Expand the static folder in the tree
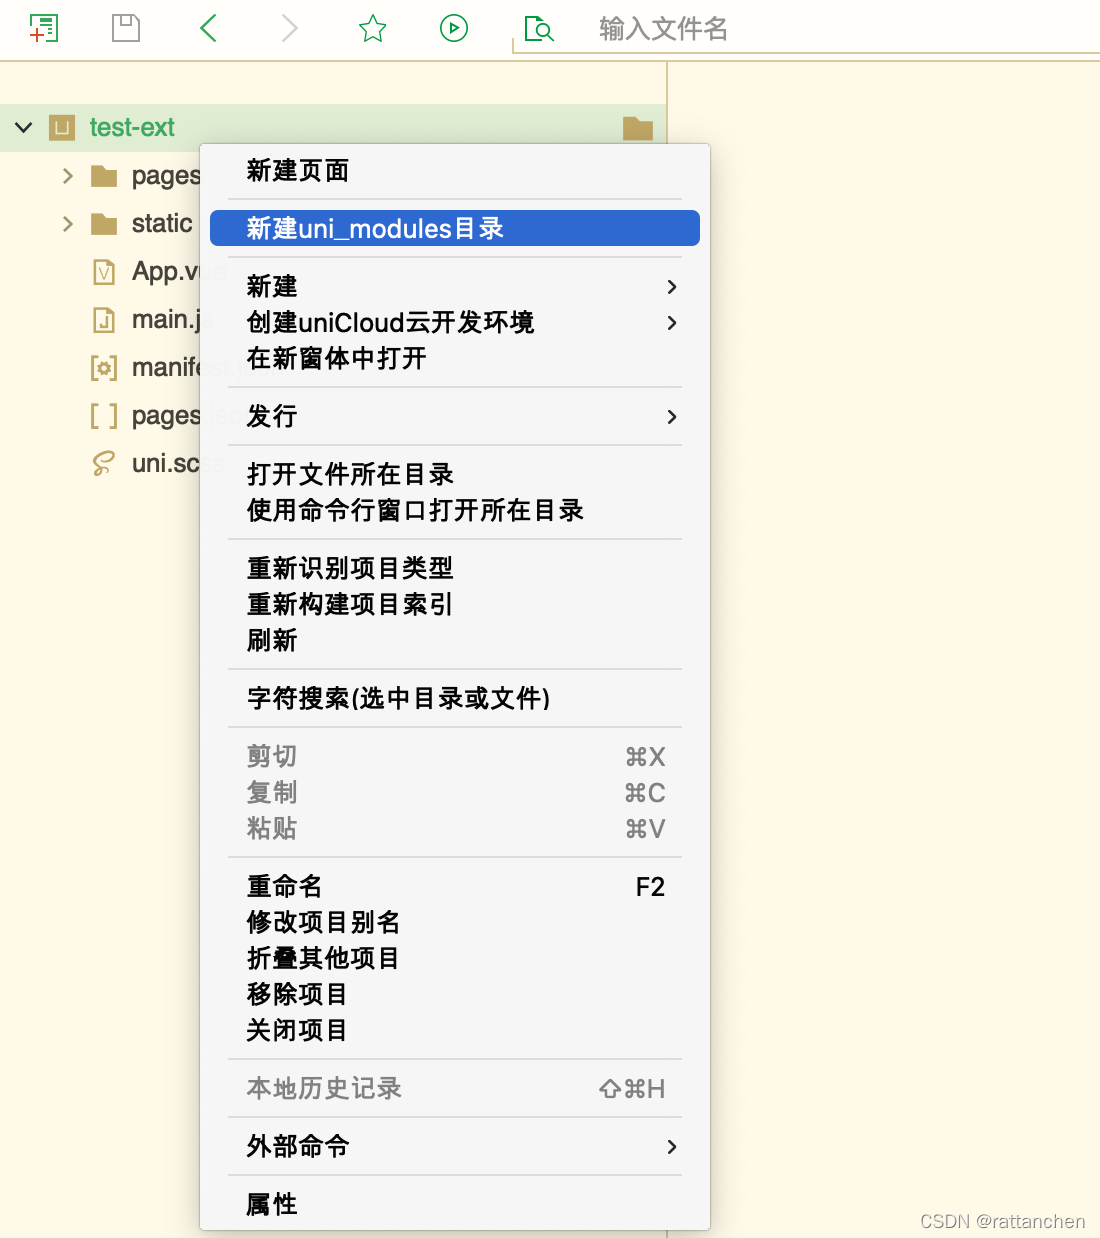1100x1238 pixels. point(67,223)
